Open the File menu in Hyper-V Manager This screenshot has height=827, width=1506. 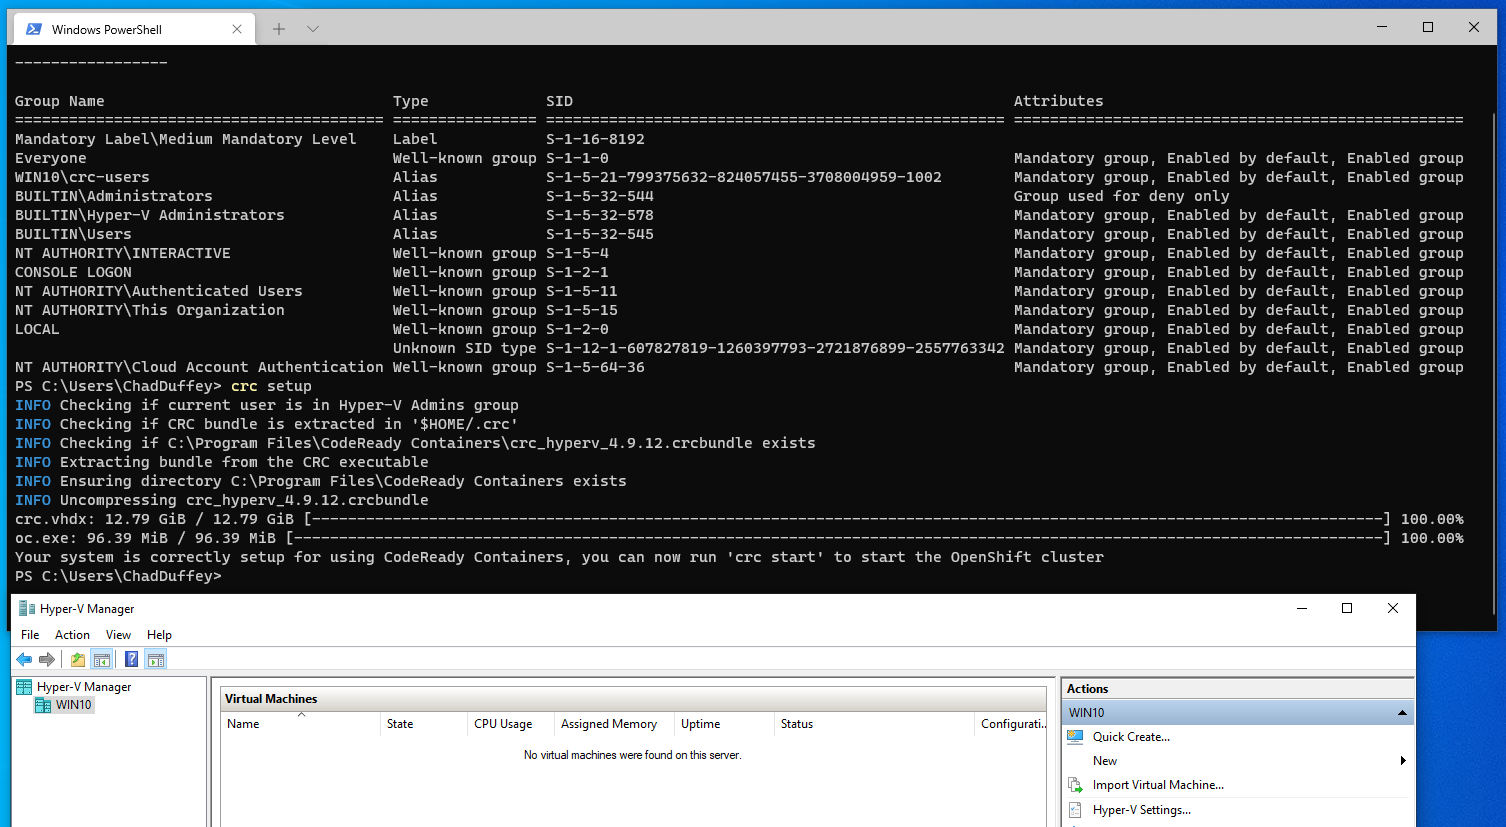point(30,635)
